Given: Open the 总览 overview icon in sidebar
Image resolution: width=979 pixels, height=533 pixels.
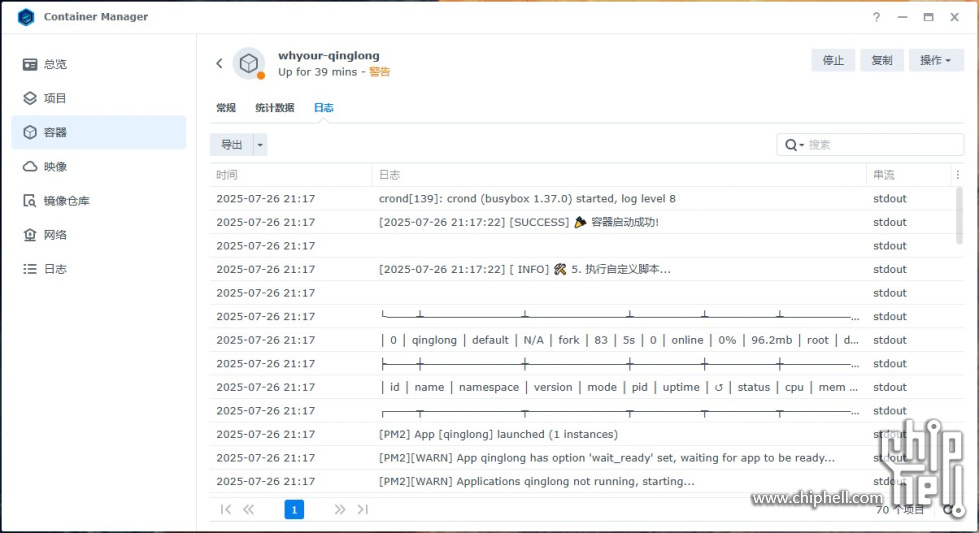Looking at the screenshot, I should 30,64.
